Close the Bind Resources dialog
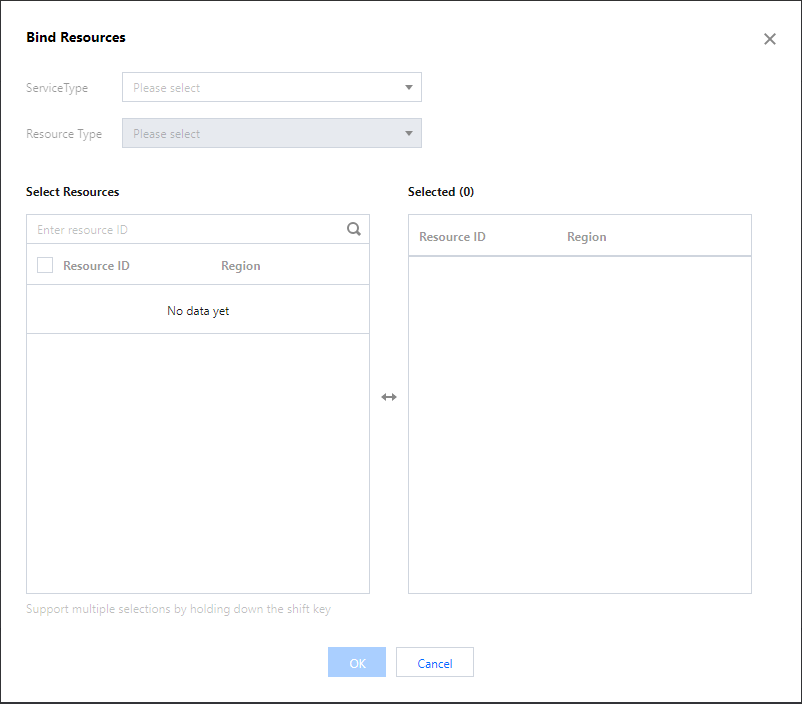Image resolution: width=802 pixels, height=704 pixels. (769, 39)
